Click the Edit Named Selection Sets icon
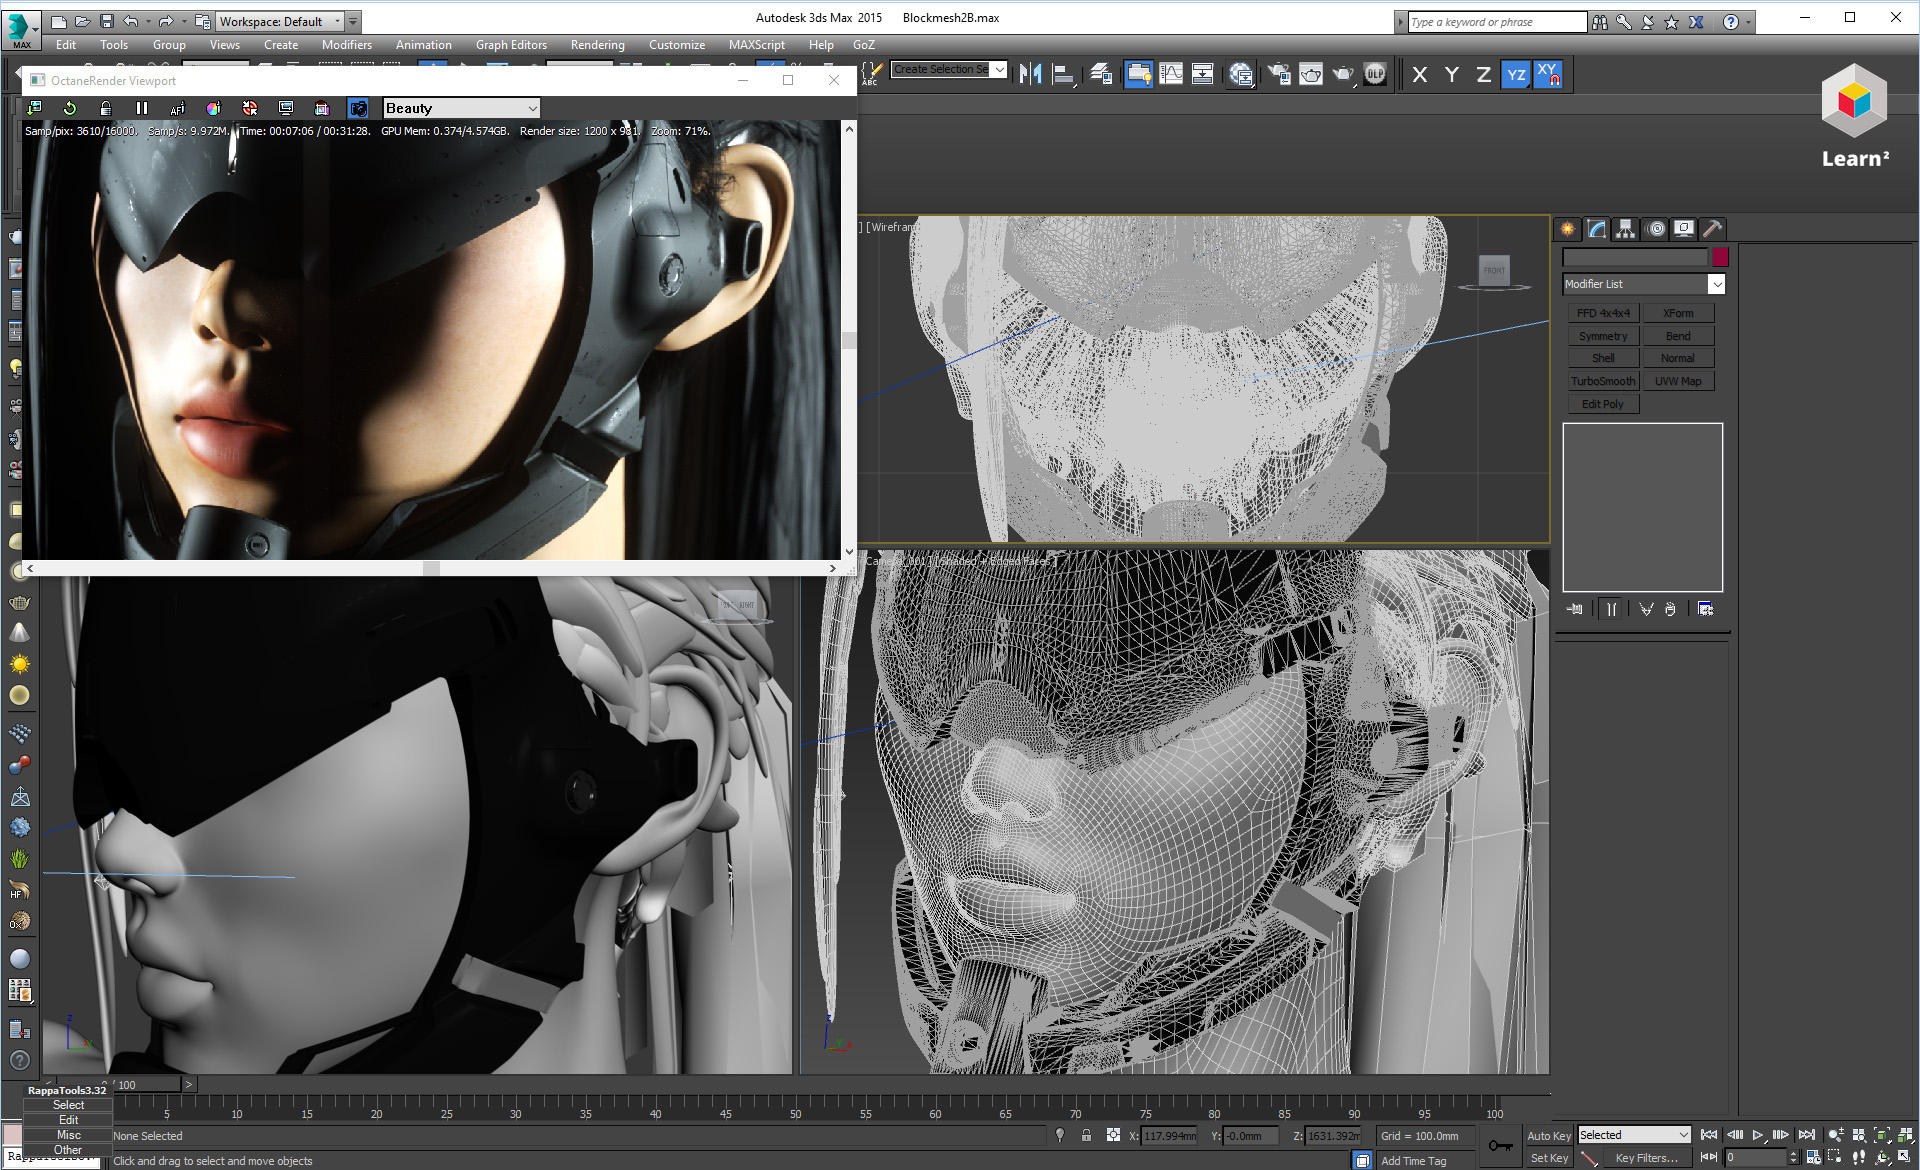Screen dimensions: 1920x1170 [872, 74]
